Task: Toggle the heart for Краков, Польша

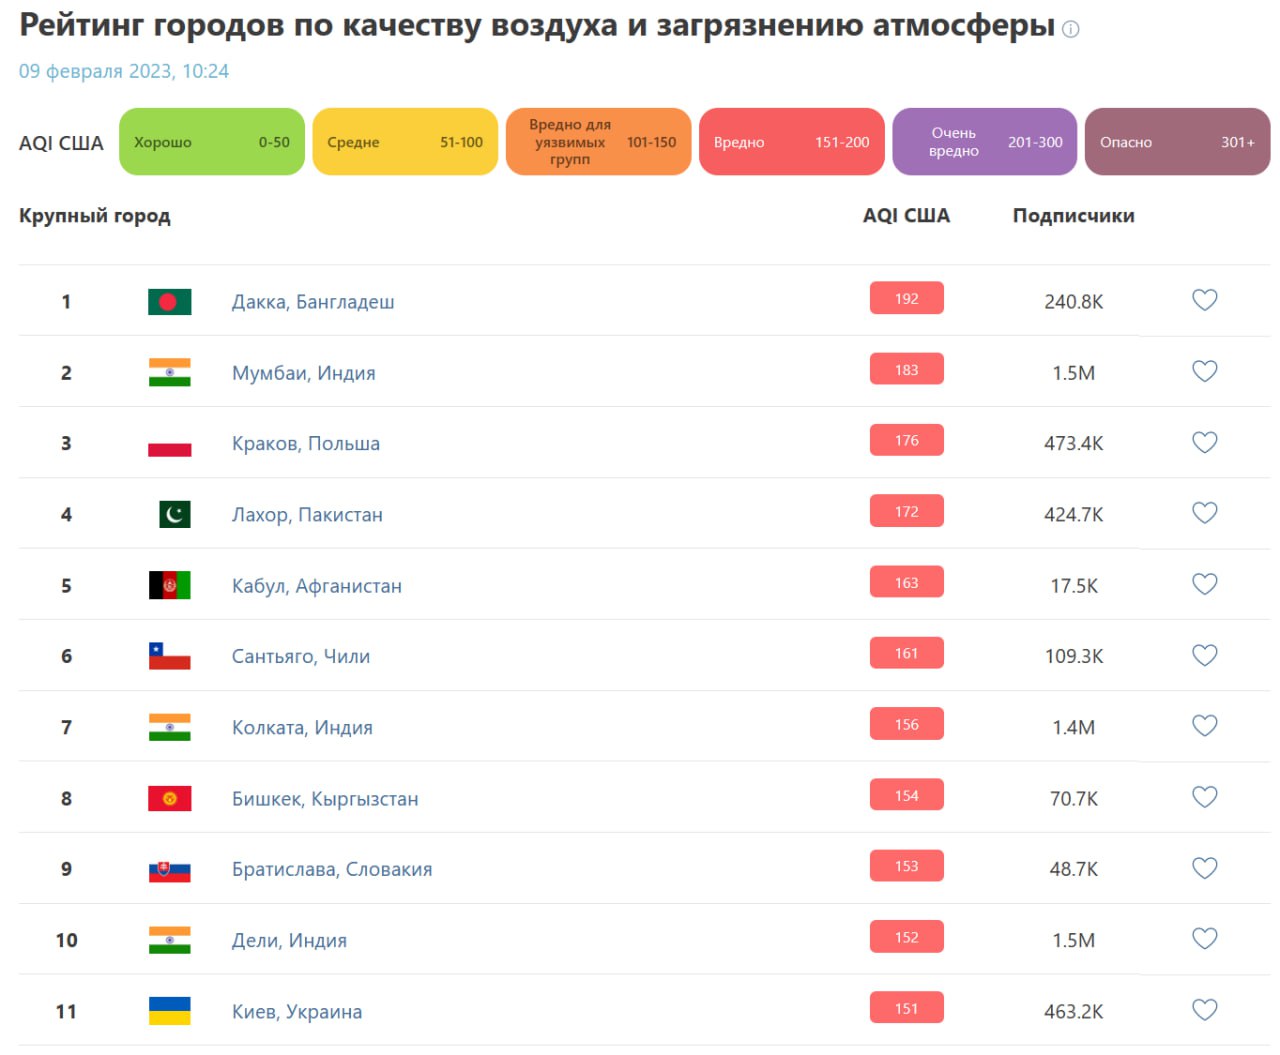Action: coord(1204,442)
